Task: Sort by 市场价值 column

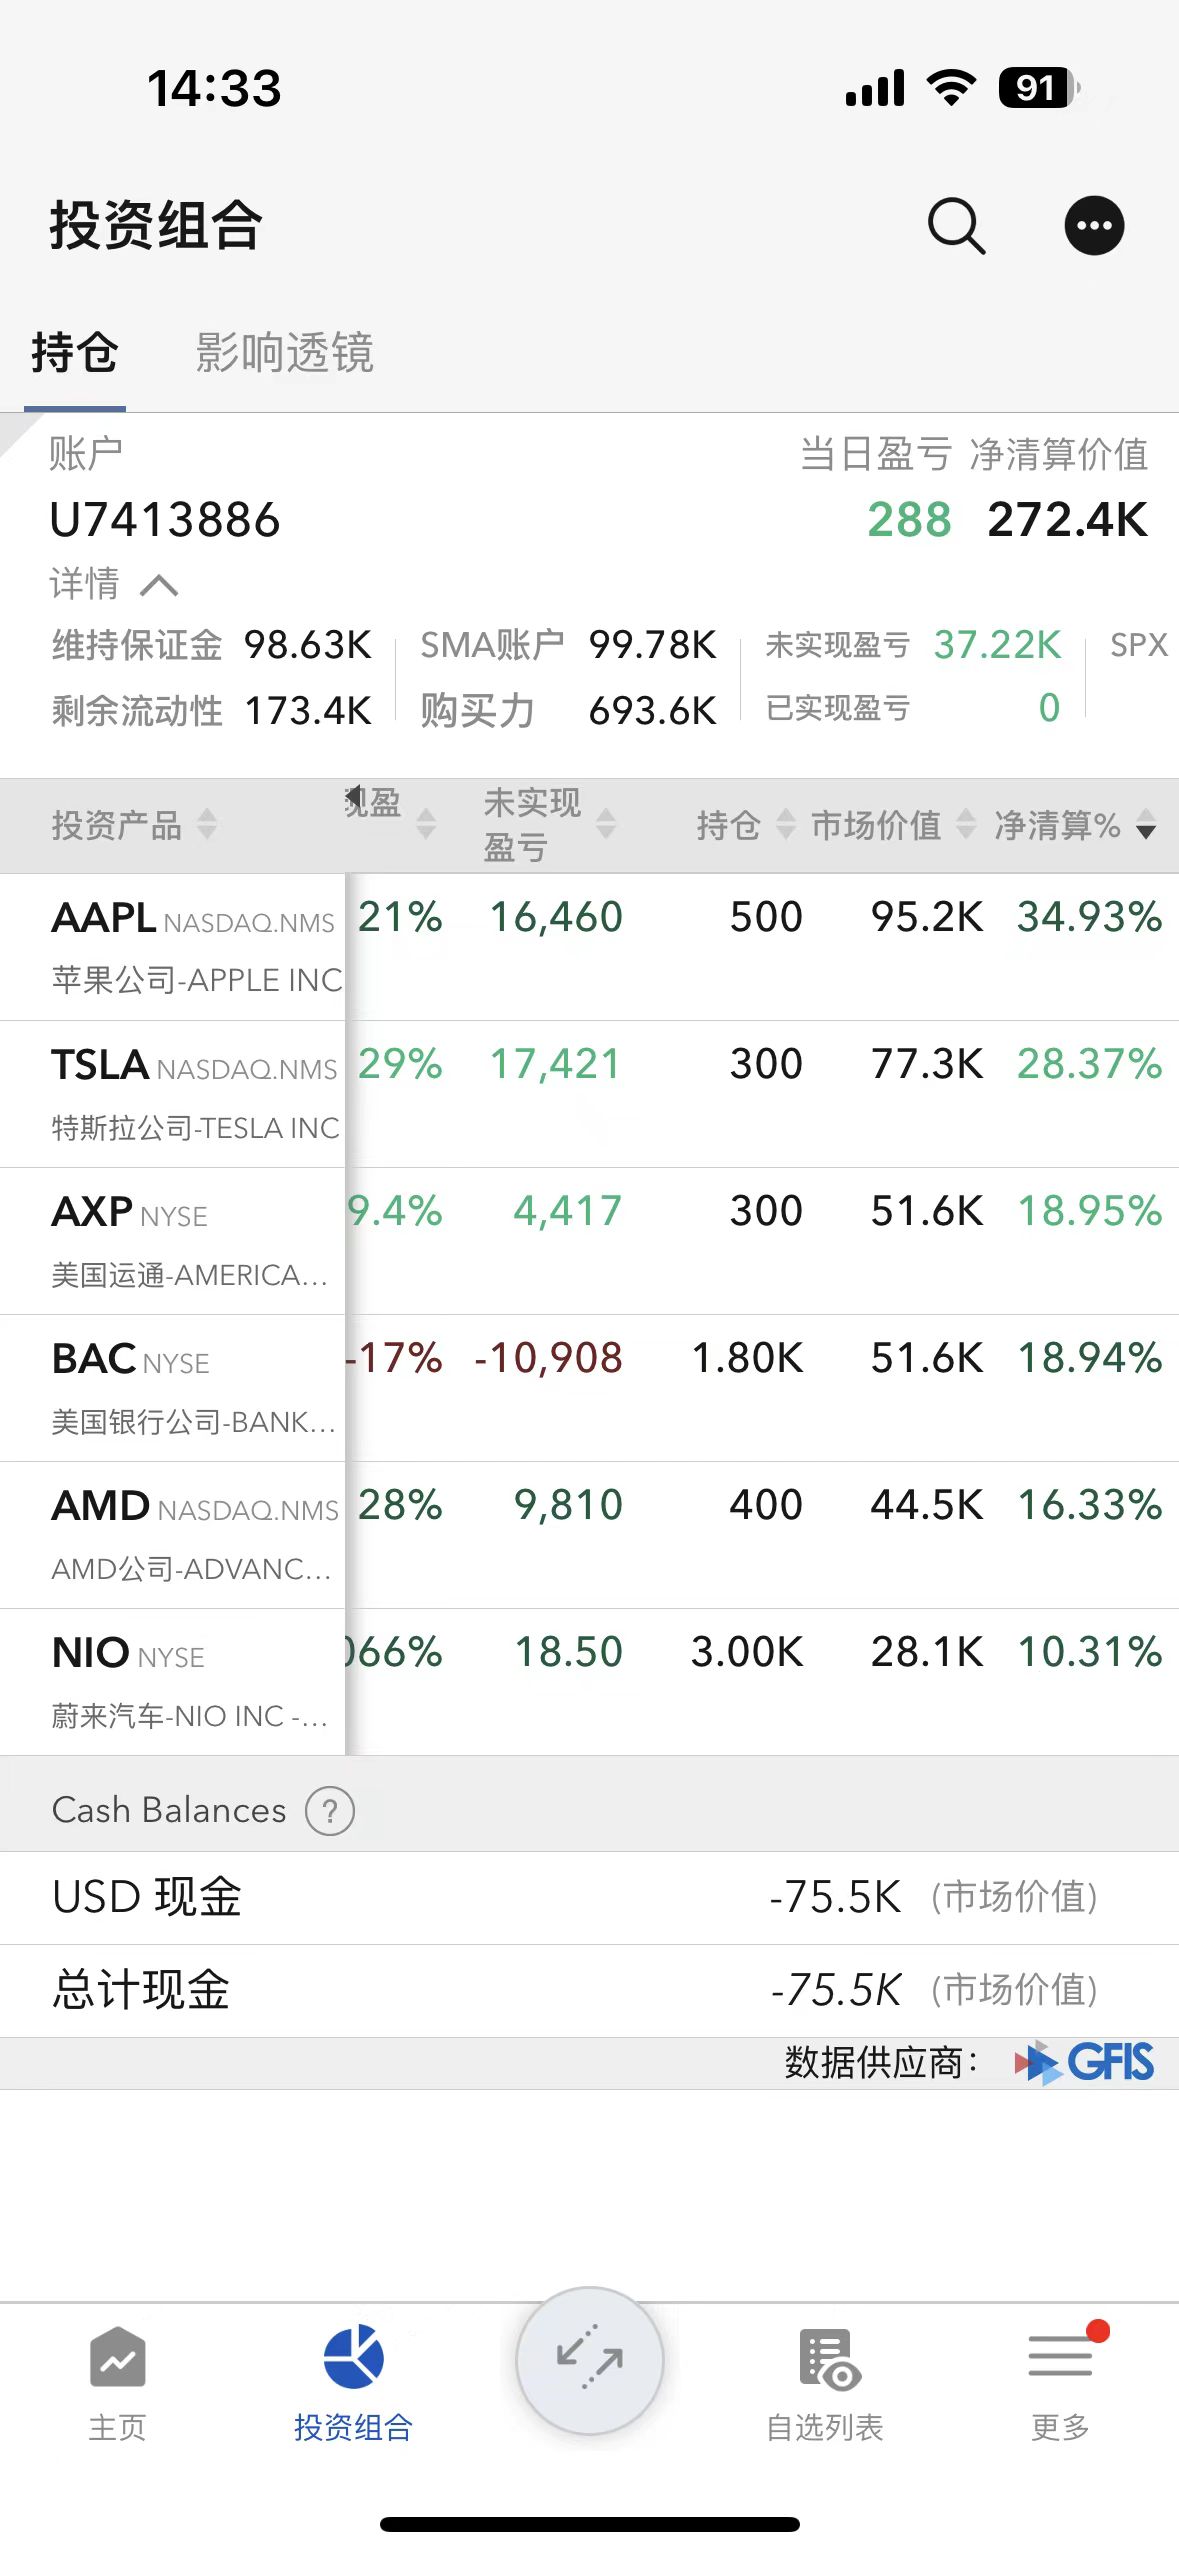Action: point(892,825)
